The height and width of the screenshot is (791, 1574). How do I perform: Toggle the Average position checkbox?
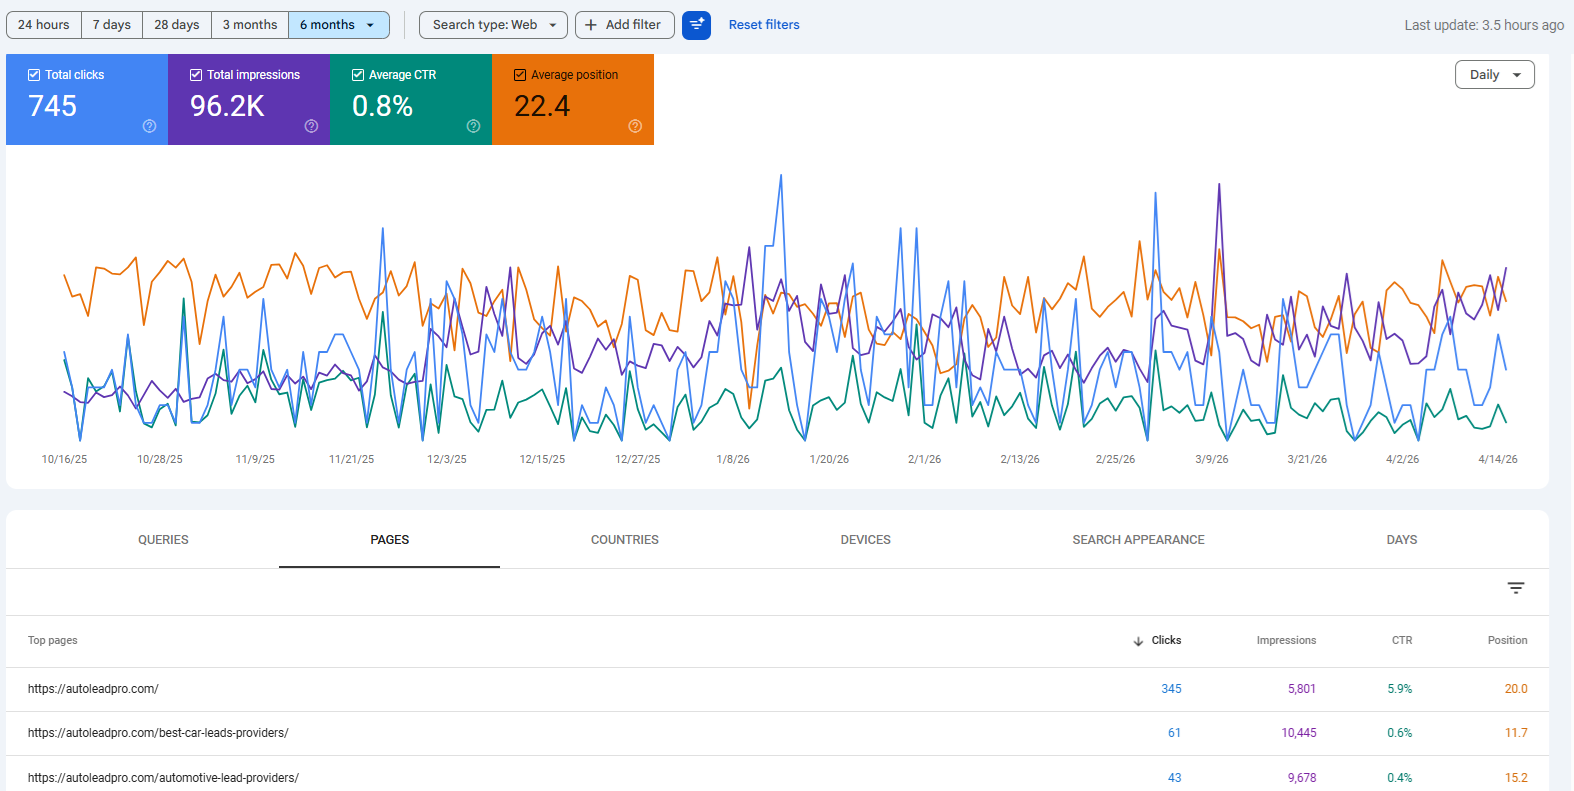pos(520,75)
